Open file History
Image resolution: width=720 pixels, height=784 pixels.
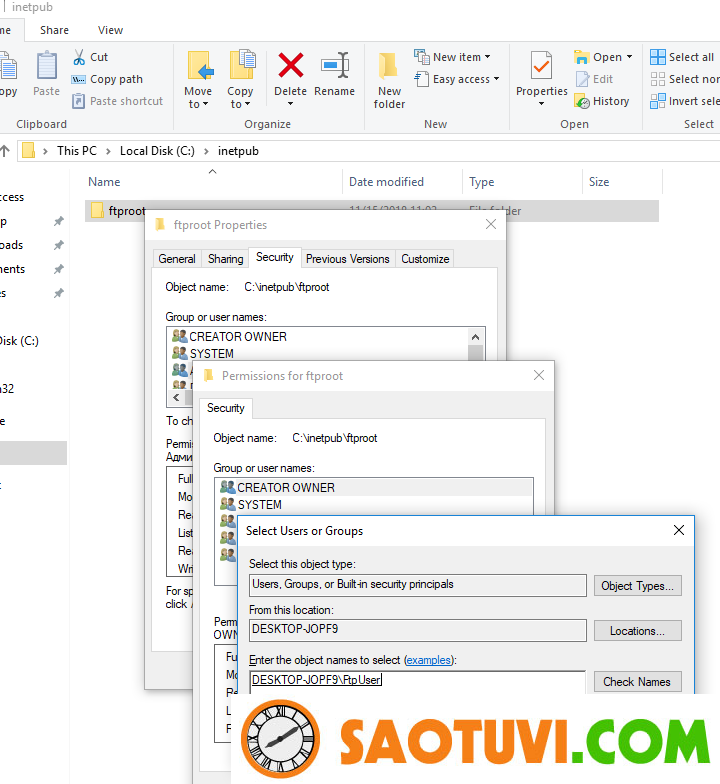602,101
